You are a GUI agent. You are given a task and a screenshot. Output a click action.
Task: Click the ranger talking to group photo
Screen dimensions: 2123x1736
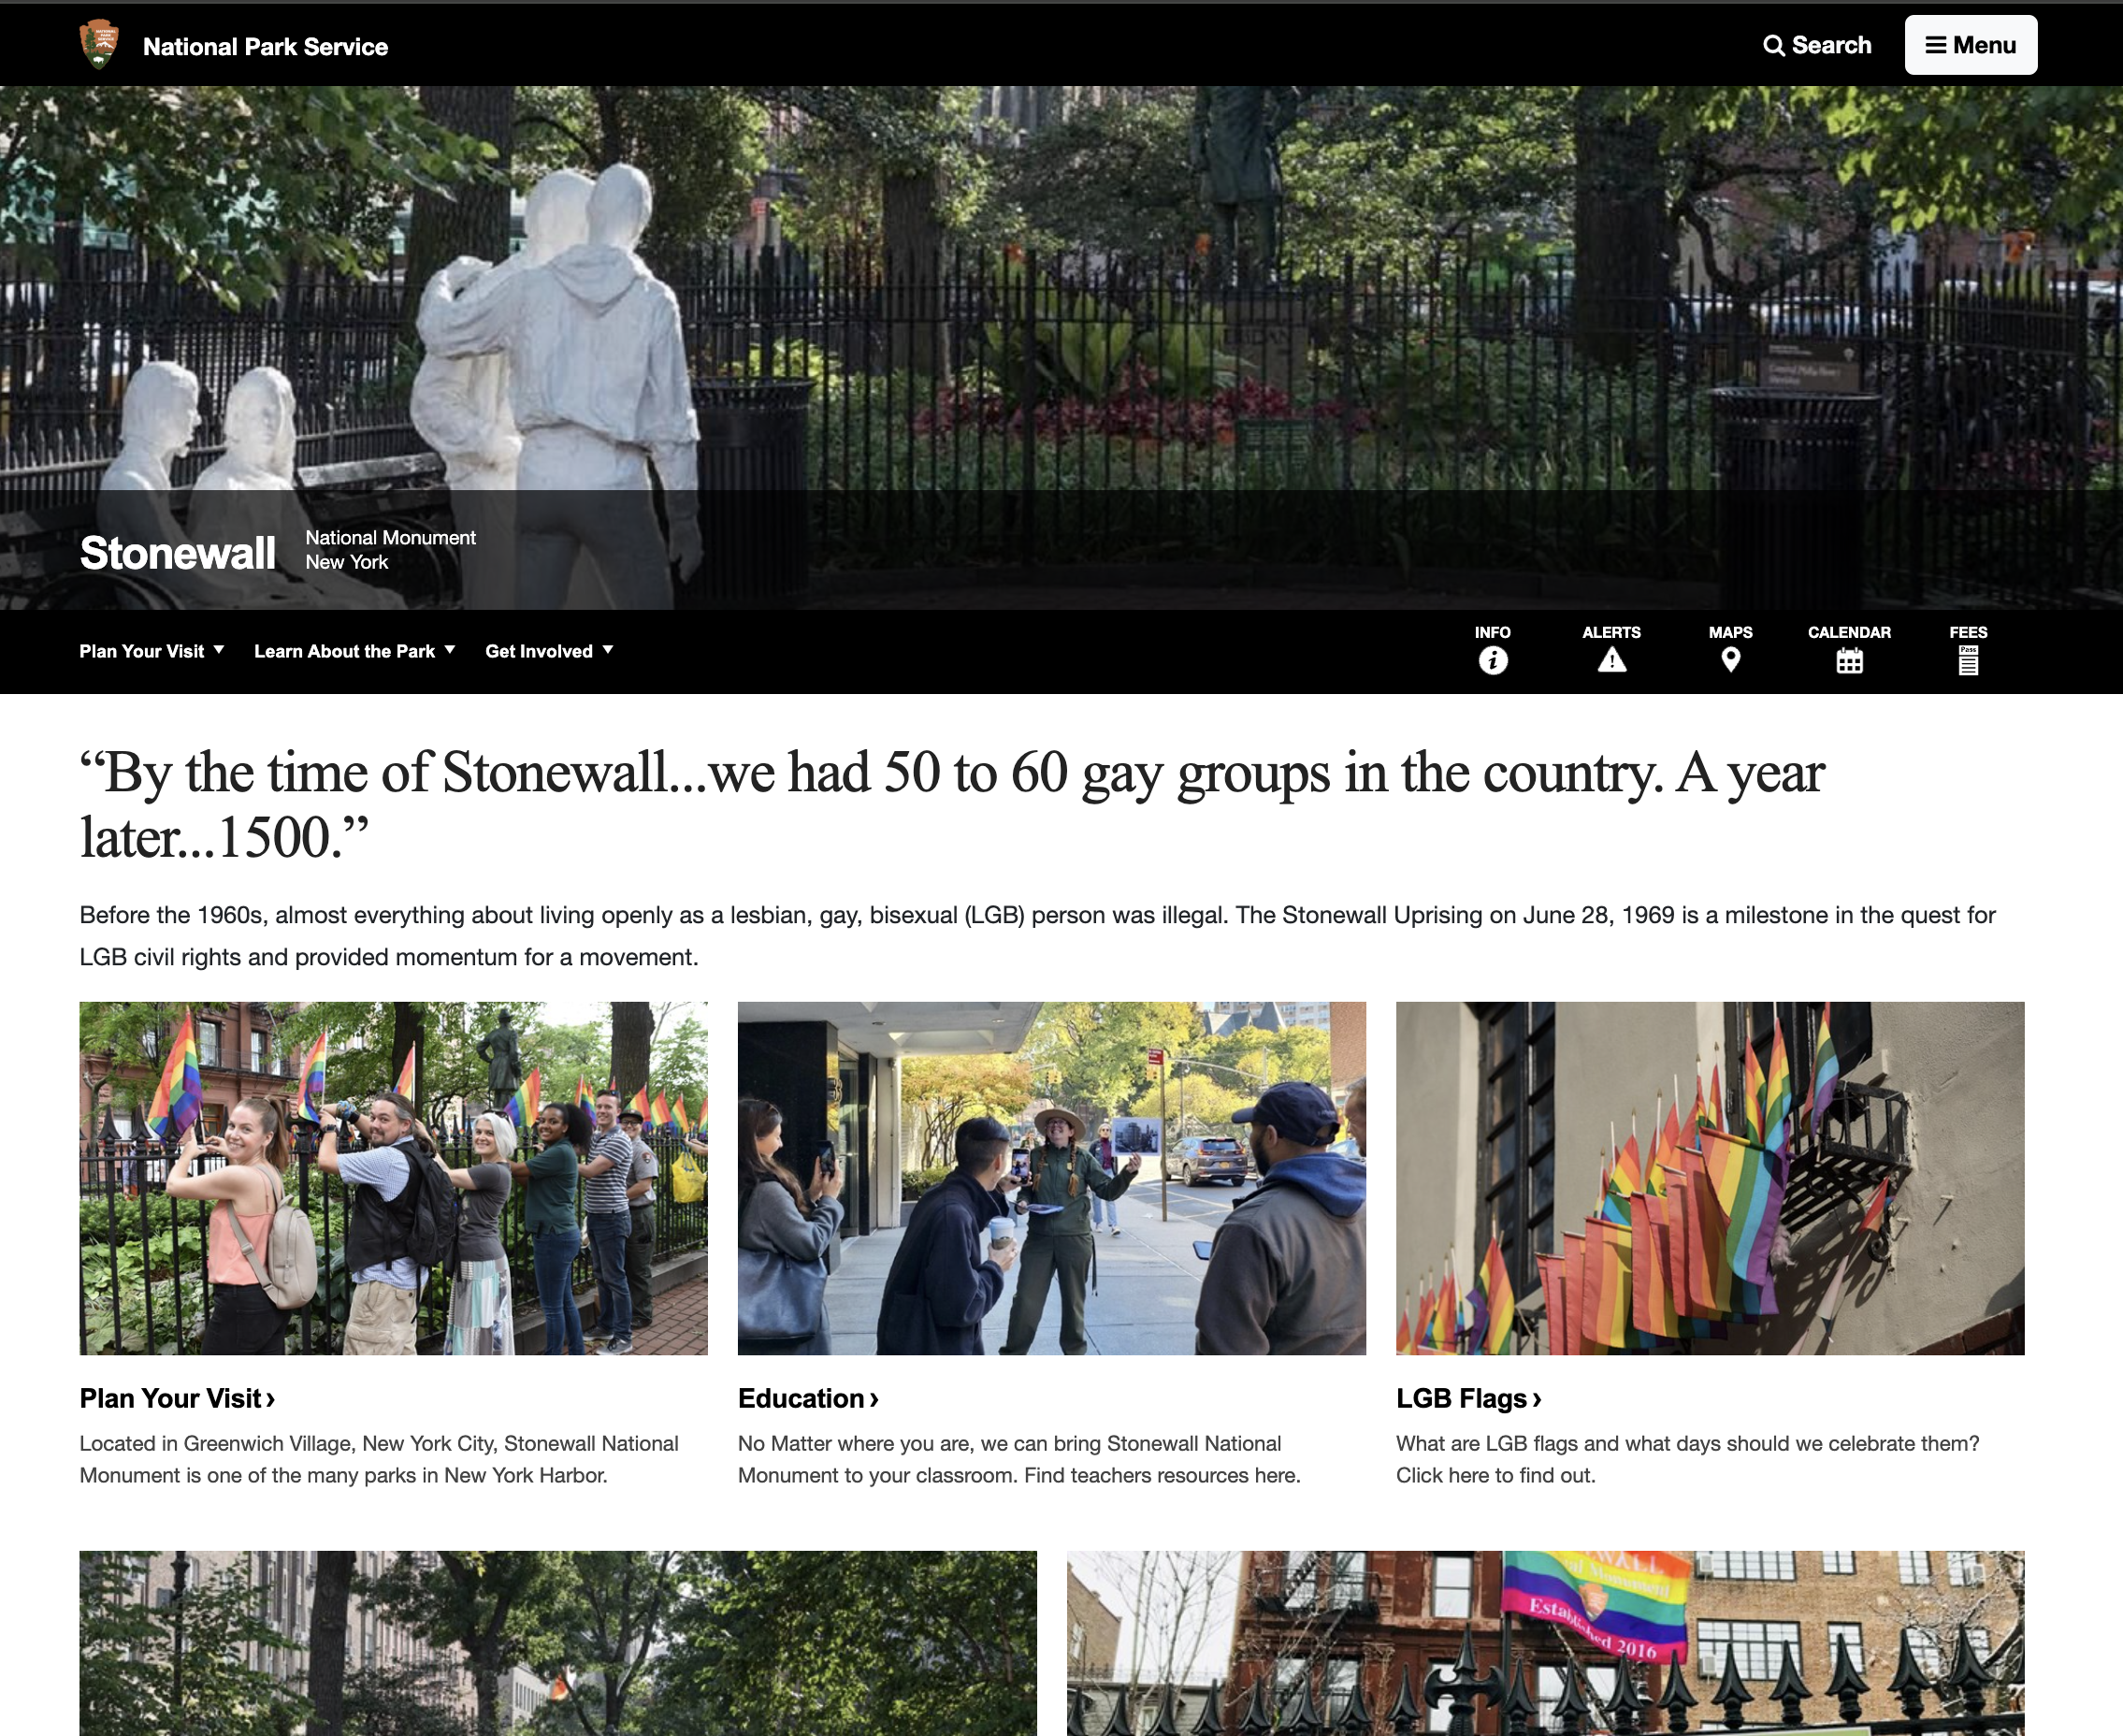coord(1051,1178)
